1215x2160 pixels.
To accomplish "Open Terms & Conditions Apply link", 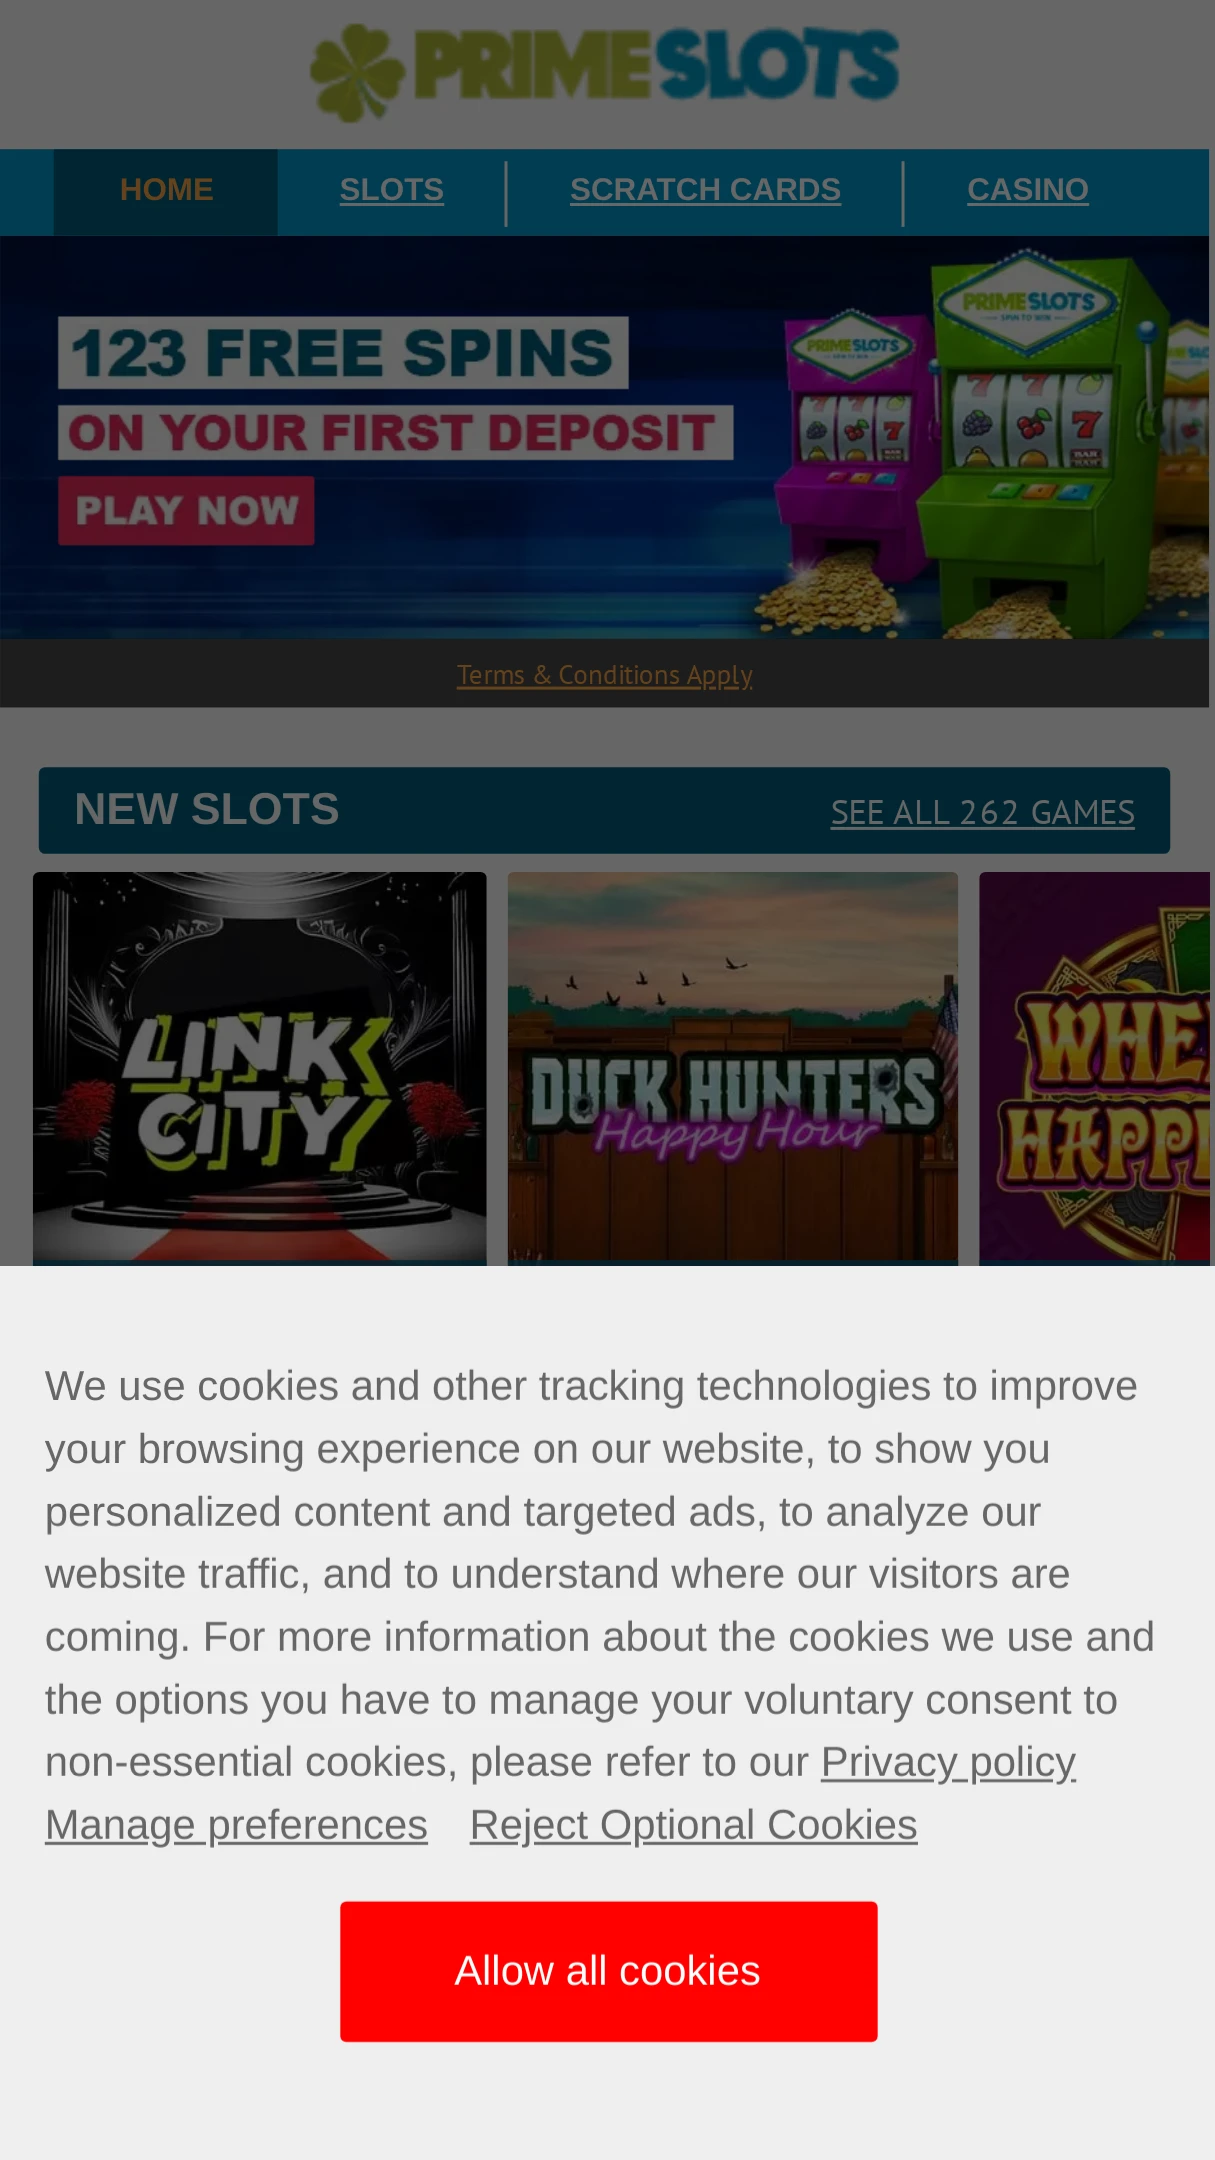I will pyautogui.click(x=604, y=675).
